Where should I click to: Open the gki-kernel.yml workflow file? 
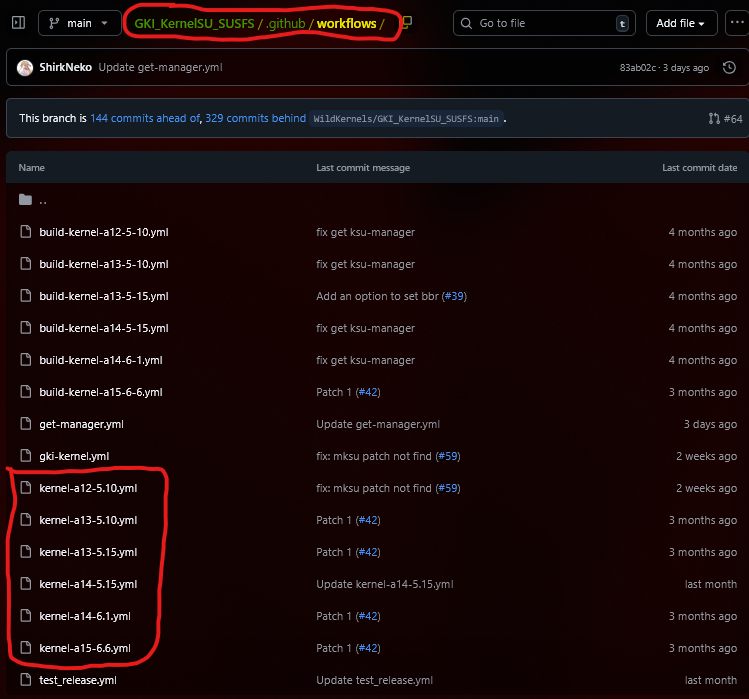(x=74, y=456)
